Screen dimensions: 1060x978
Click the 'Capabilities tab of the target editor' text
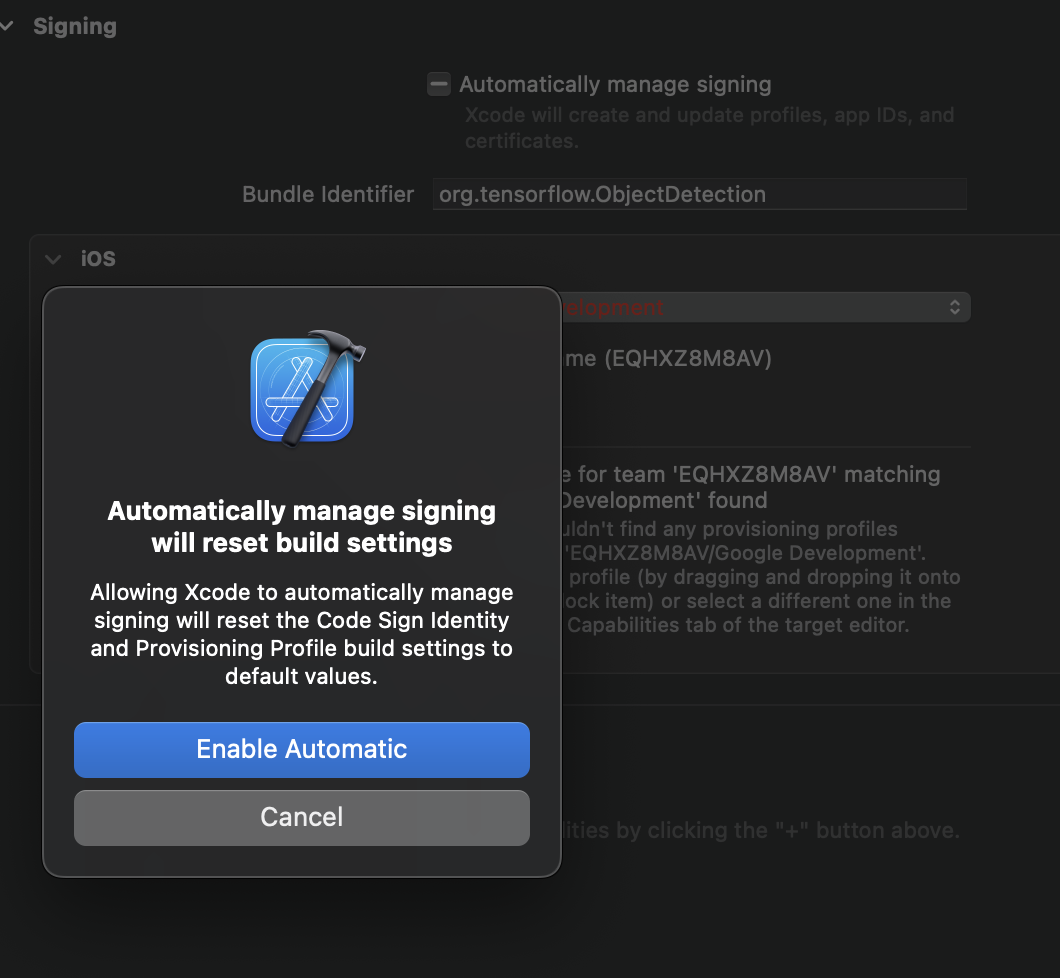click(738, 625)
